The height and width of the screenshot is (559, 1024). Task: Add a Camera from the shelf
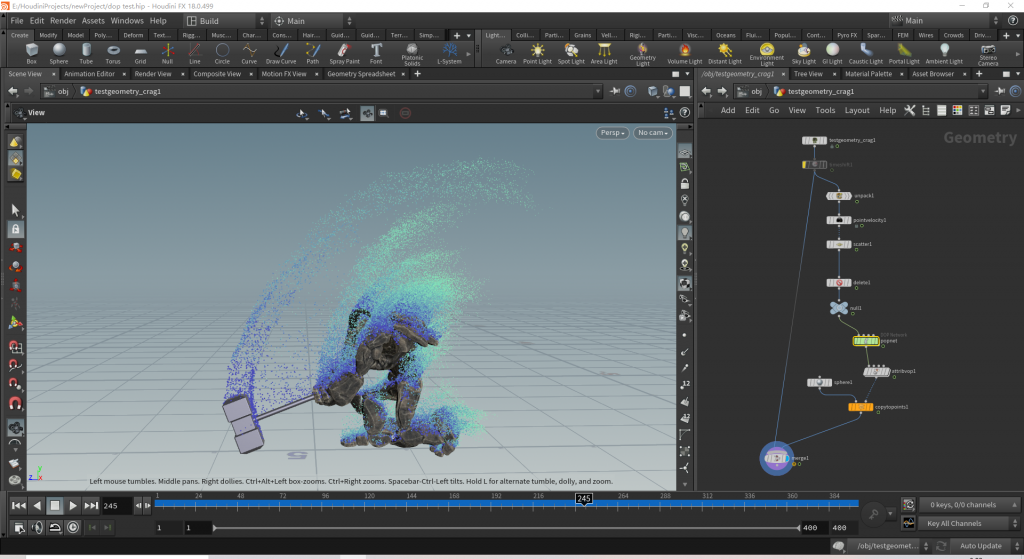(x=505, y=54)
